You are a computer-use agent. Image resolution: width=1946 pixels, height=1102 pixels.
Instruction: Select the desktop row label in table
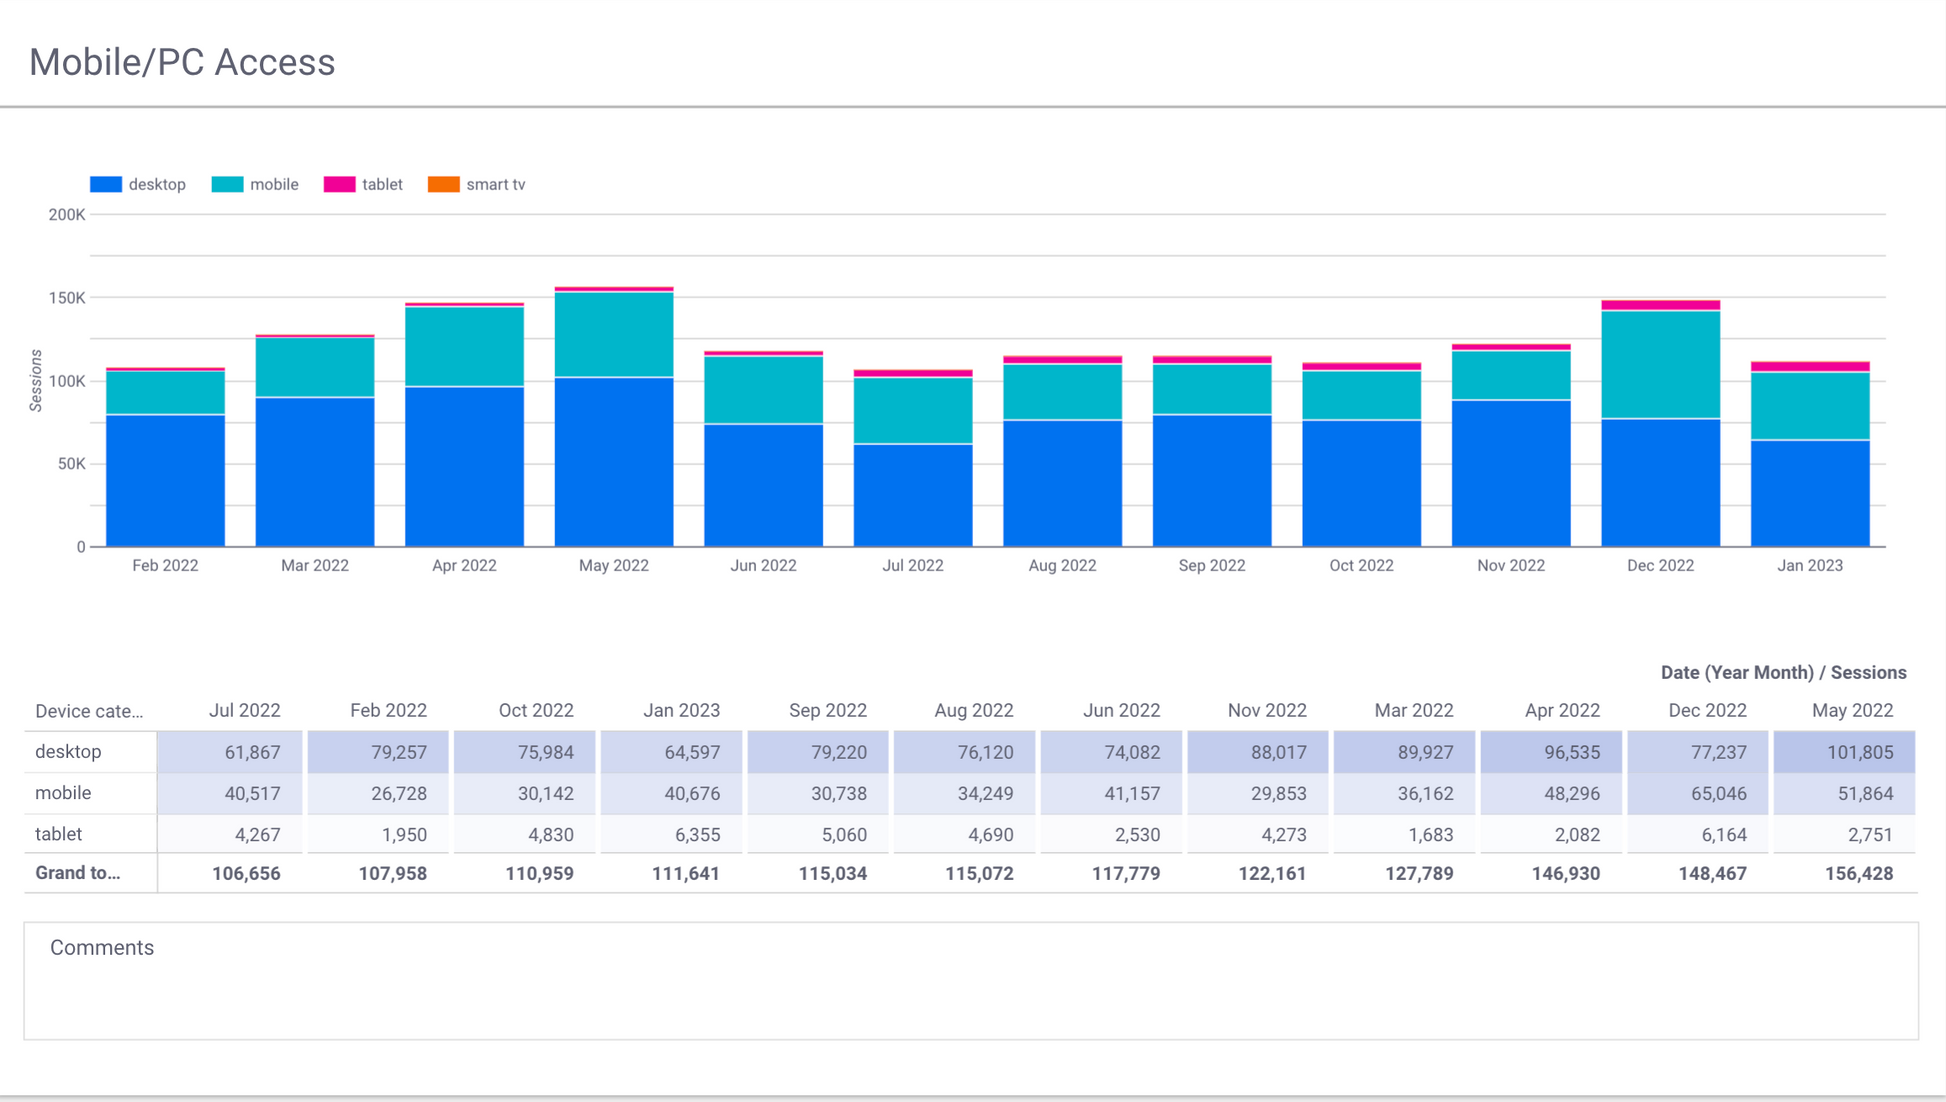tap(68, 752)
